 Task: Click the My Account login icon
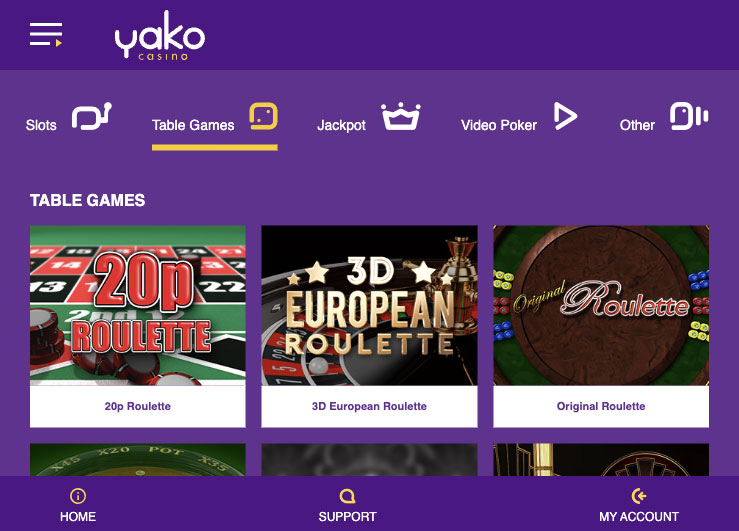(639, 496)
